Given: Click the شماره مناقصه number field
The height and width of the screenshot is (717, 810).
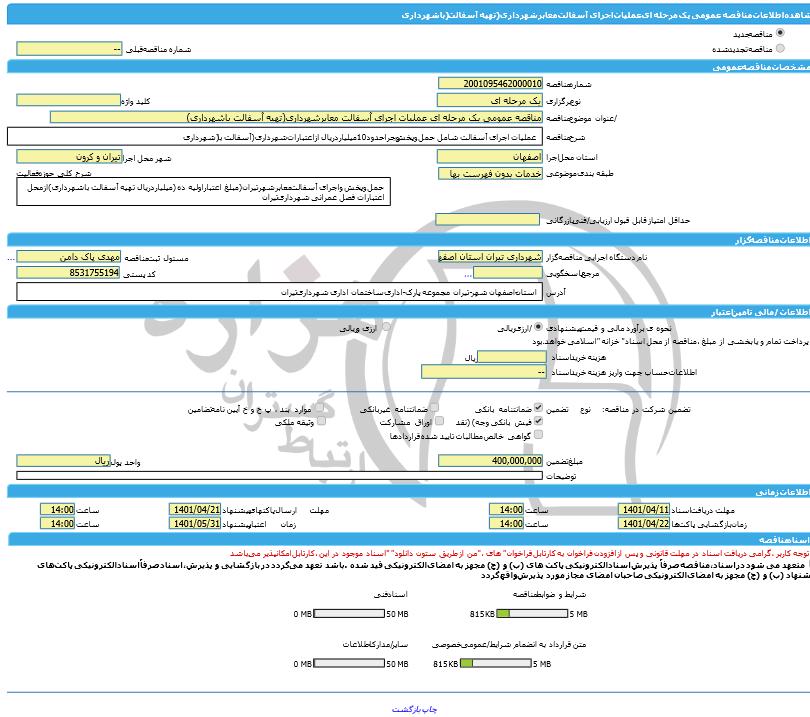Looking at the screenshot, I should click(x=490, y=83).
